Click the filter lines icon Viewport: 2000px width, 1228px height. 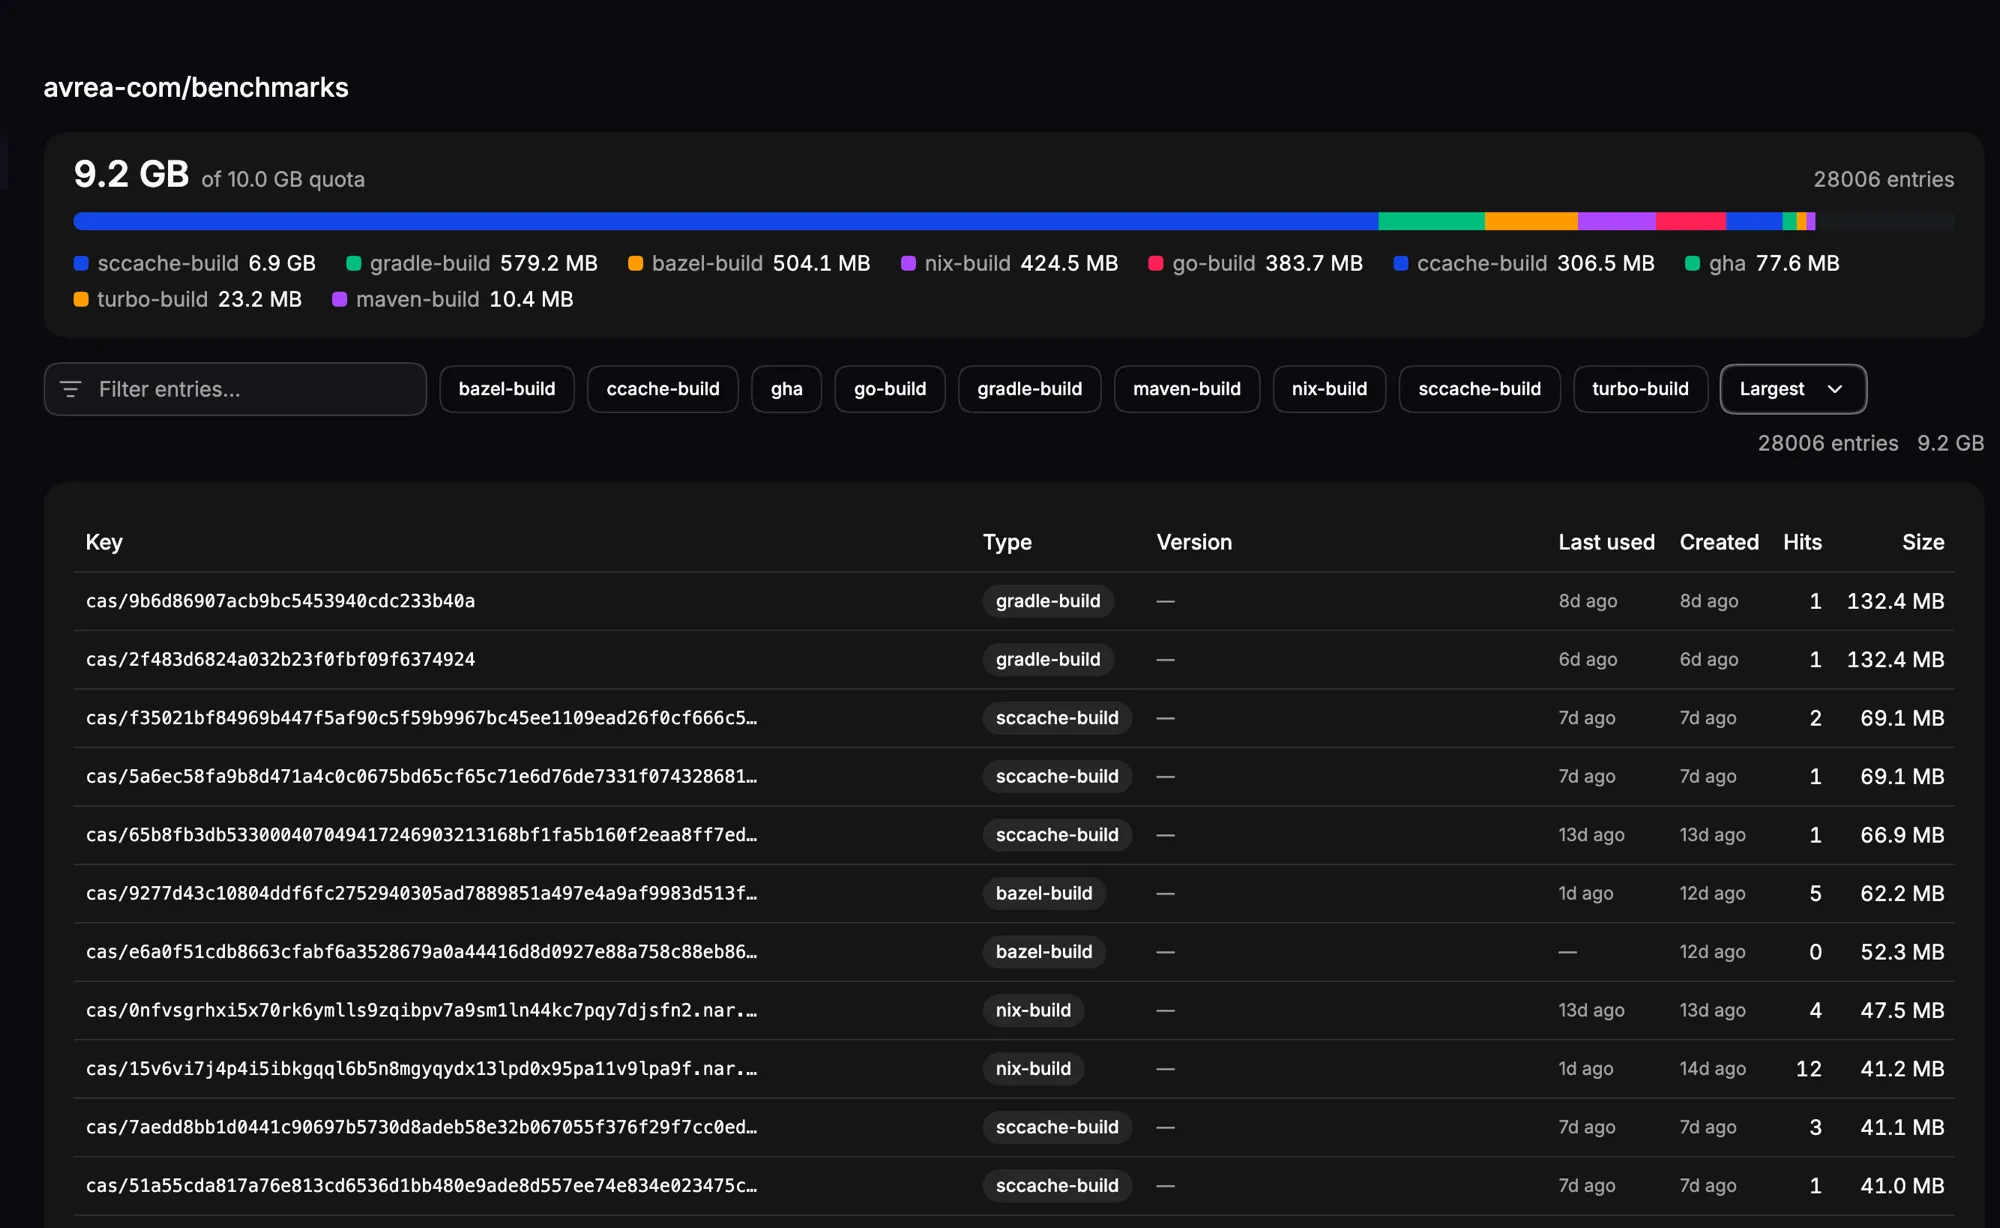pyautogui.click(x=70, y=389)
